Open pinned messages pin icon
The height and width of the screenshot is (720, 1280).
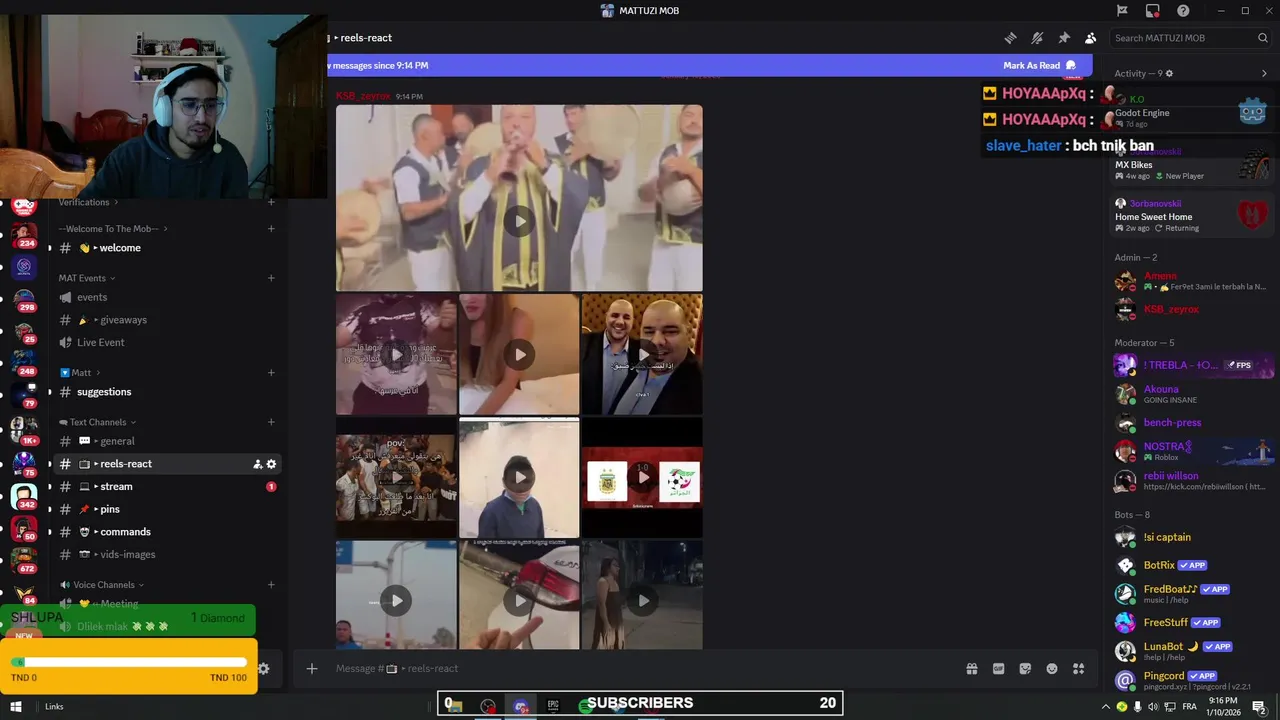[1064, 38]
